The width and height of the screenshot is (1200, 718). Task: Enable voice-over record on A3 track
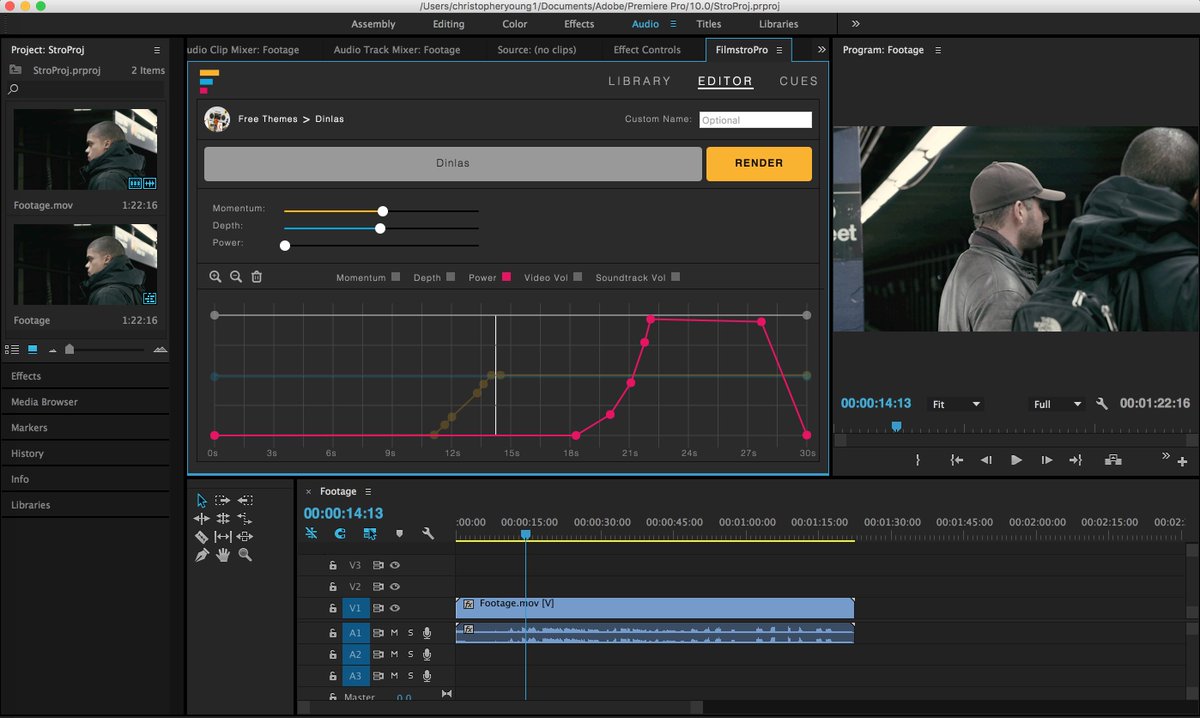(x=427, y=676)
